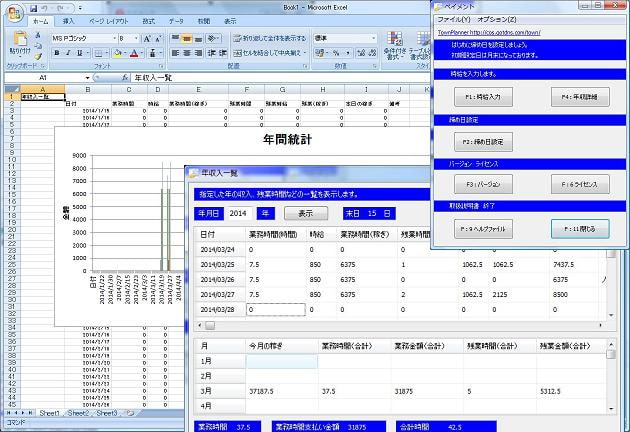Open the font name combo box
The width and height of the screenshot is (630, 432).
[84, 38]
